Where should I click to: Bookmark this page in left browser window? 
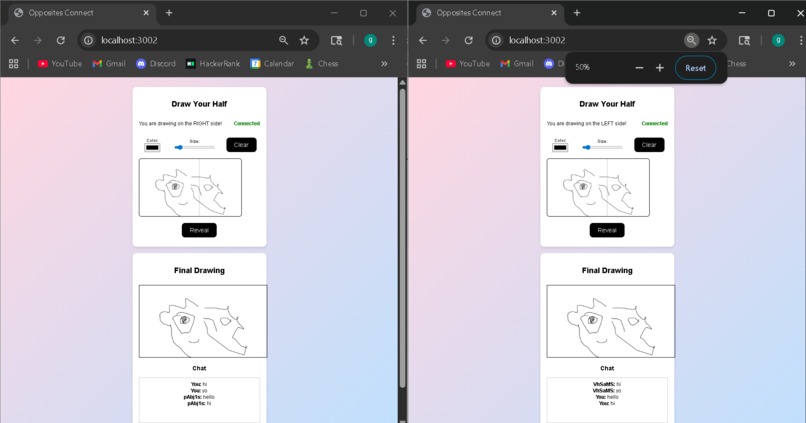pos(304,40)
